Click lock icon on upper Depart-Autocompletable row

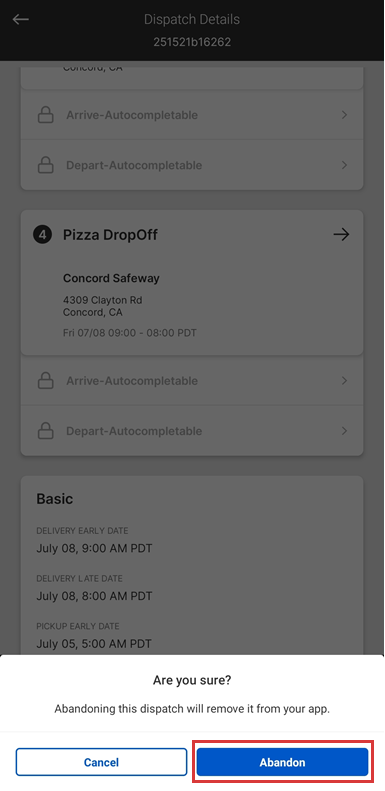coord(46,165)
